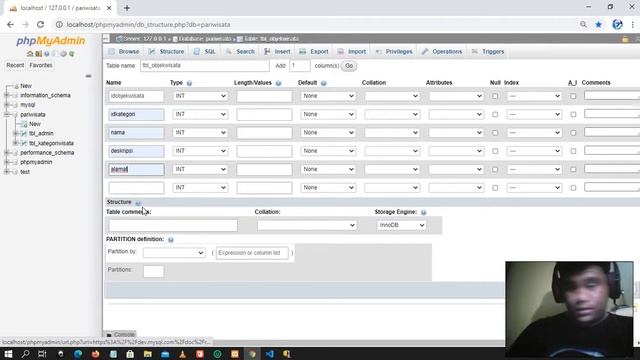Open Storage Engine InnoDB dropdown

pos(401,225)
